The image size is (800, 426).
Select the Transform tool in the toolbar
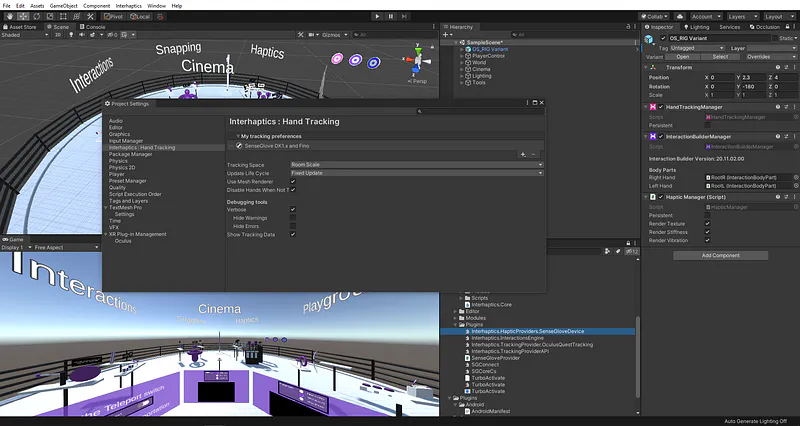(x=77, y=16)
